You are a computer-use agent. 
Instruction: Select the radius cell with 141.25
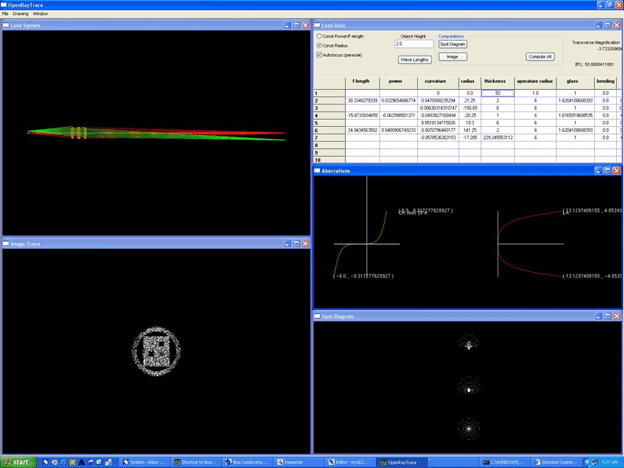470,130
